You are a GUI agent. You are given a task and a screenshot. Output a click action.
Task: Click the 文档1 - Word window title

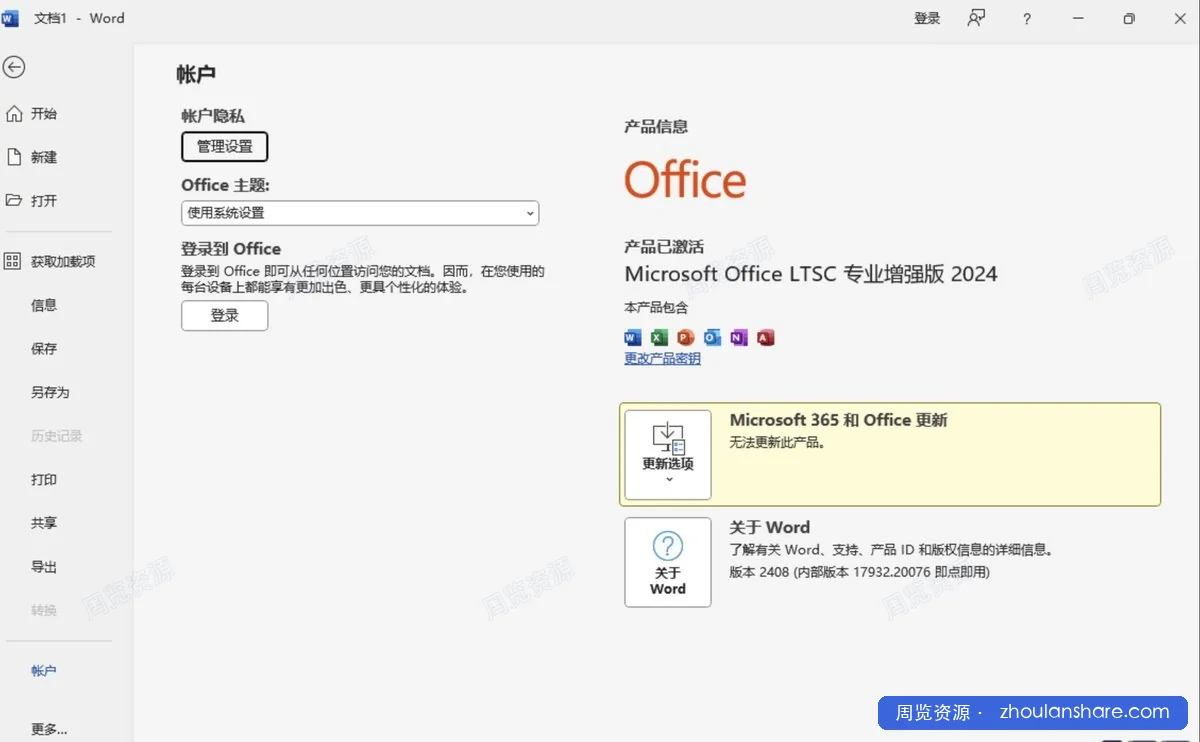click(80, 18)
